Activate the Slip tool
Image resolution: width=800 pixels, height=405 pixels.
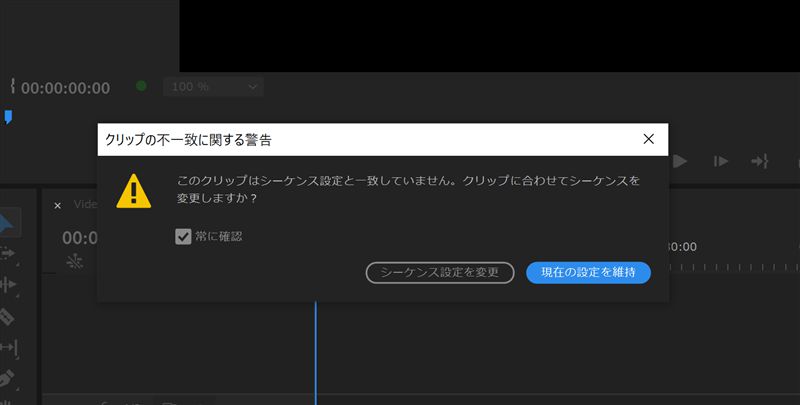click(8, 347)
